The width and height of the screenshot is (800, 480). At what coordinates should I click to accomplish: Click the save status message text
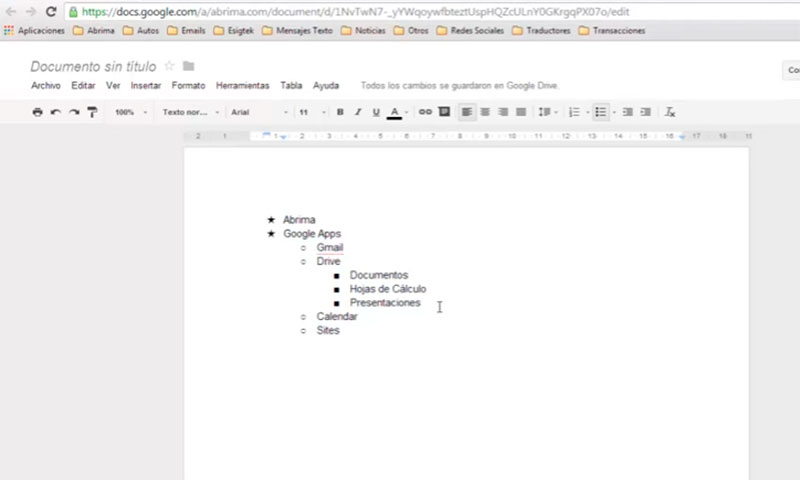click(460, 85)
